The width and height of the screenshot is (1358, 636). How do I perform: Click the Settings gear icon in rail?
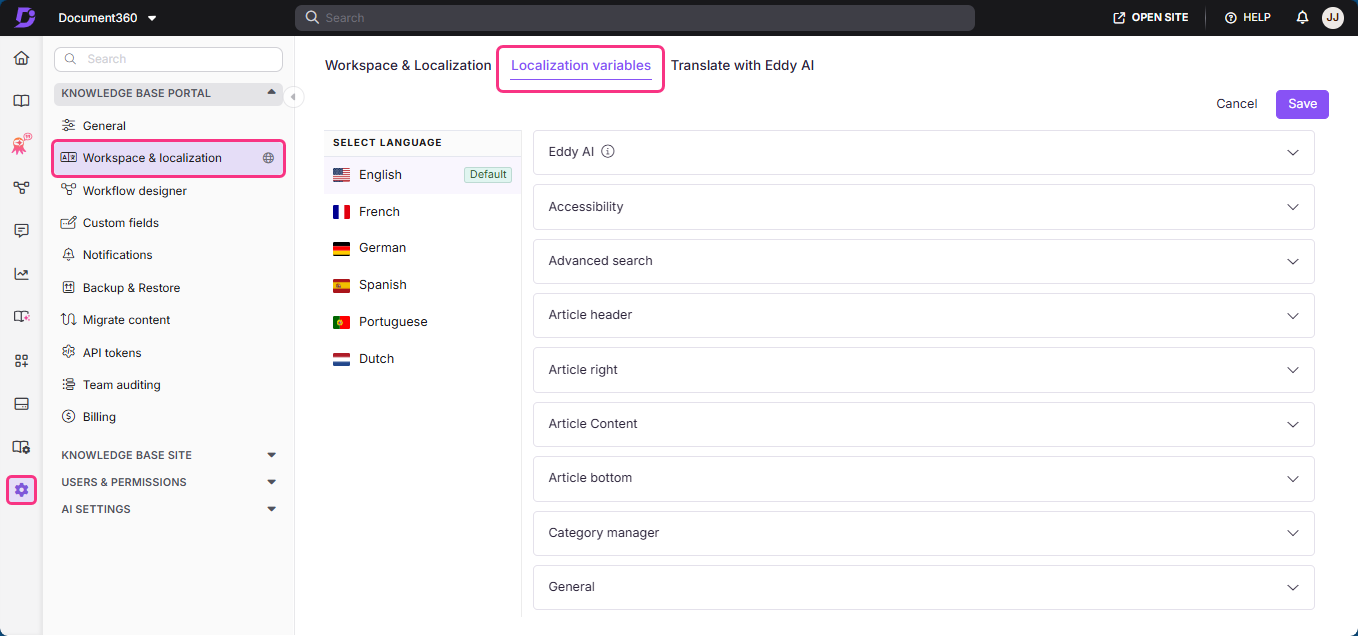click(x=21, y=490)
